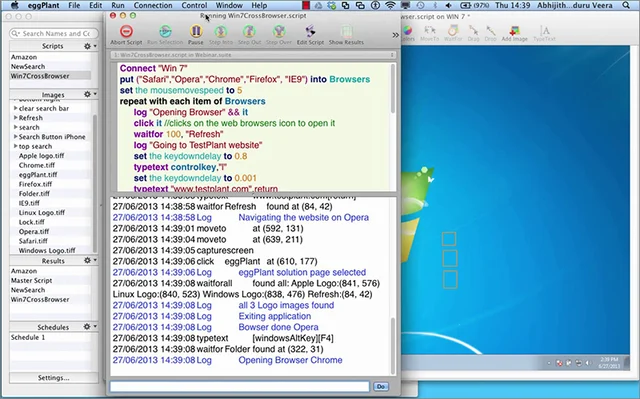Select the Firefox.tiff image

tap(35, 184)
